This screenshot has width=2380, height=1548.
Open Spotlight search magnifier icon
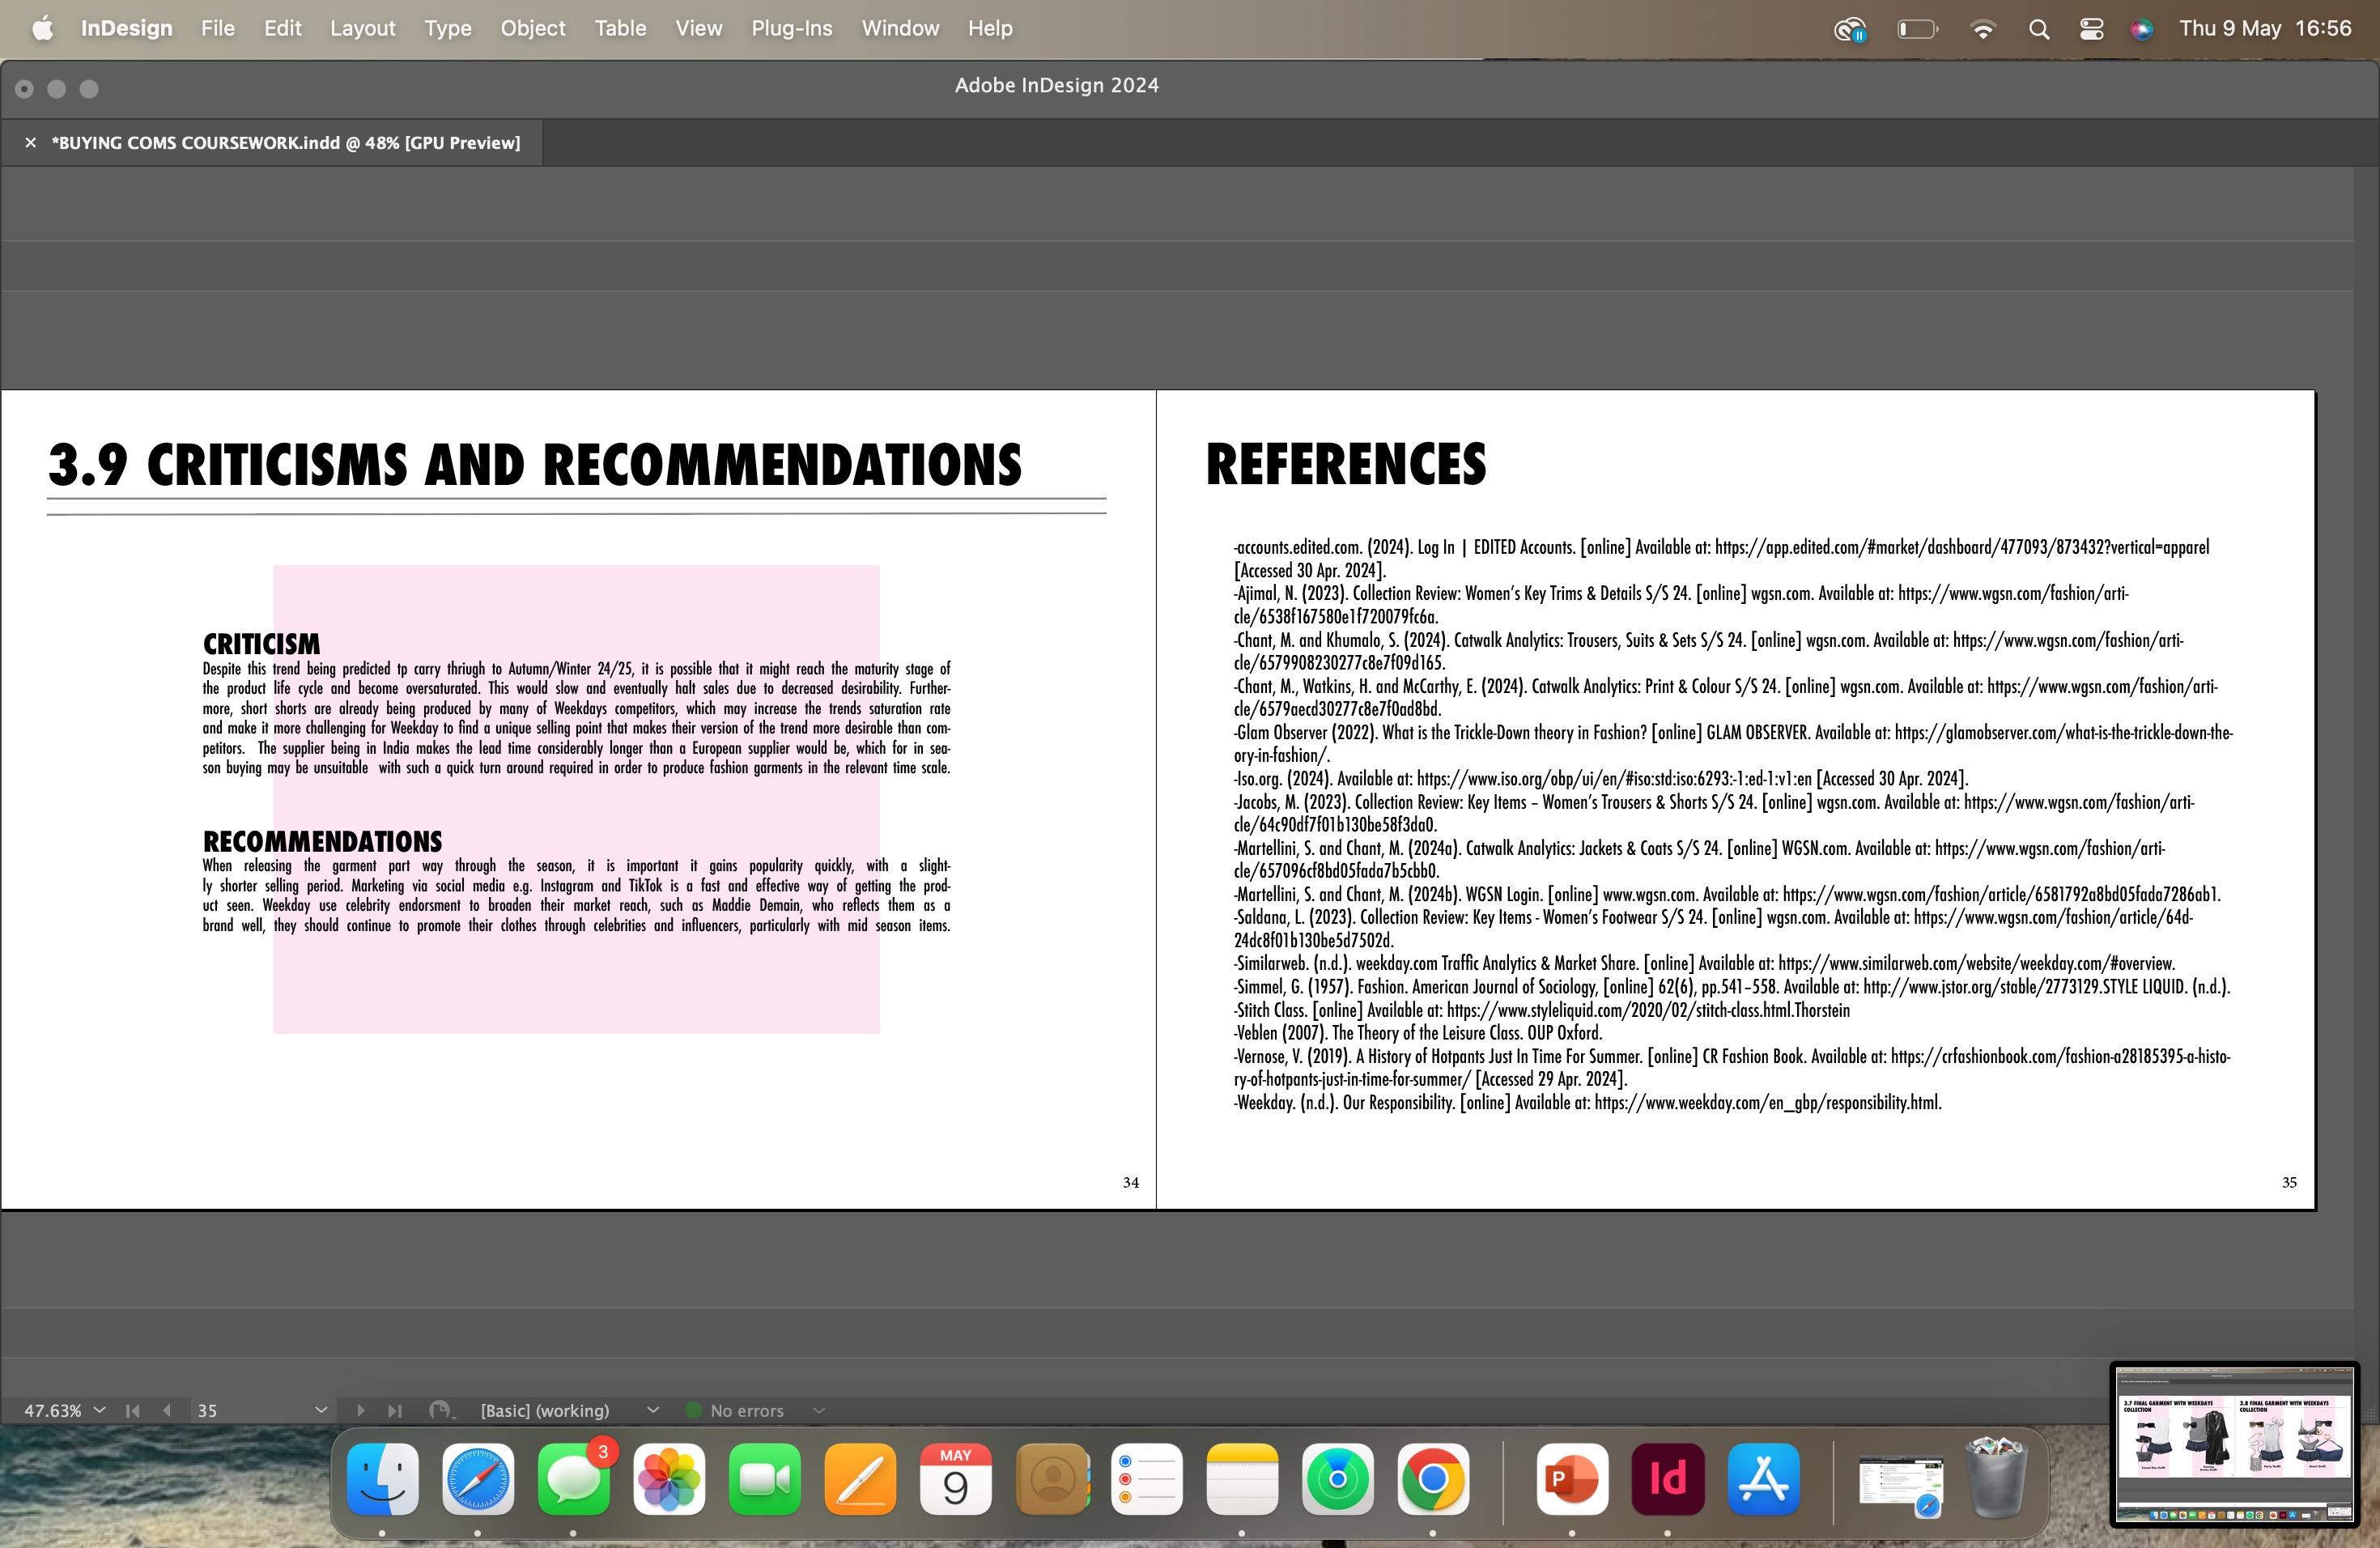tap(2039, 29)
